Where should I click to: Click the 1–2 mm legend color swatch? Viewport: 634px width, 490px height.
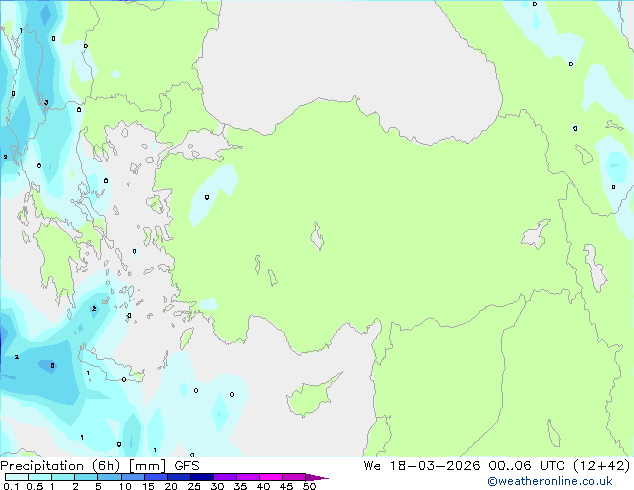tap(63, 477)
